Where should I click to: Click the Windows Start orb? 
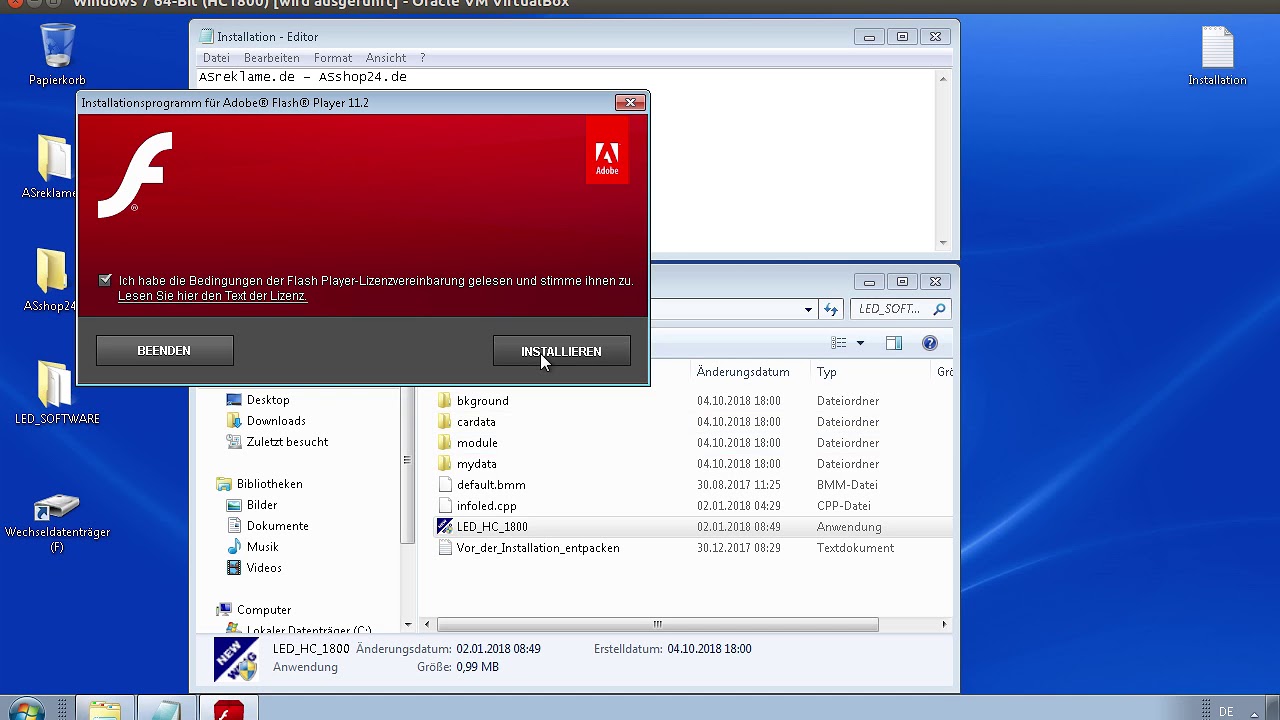25,710
